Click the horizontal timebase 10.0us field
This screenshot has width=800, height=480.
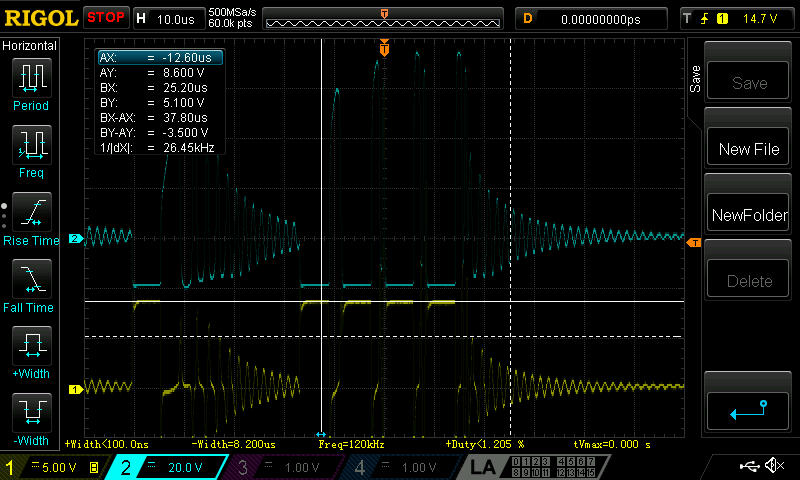coord(169,19)
